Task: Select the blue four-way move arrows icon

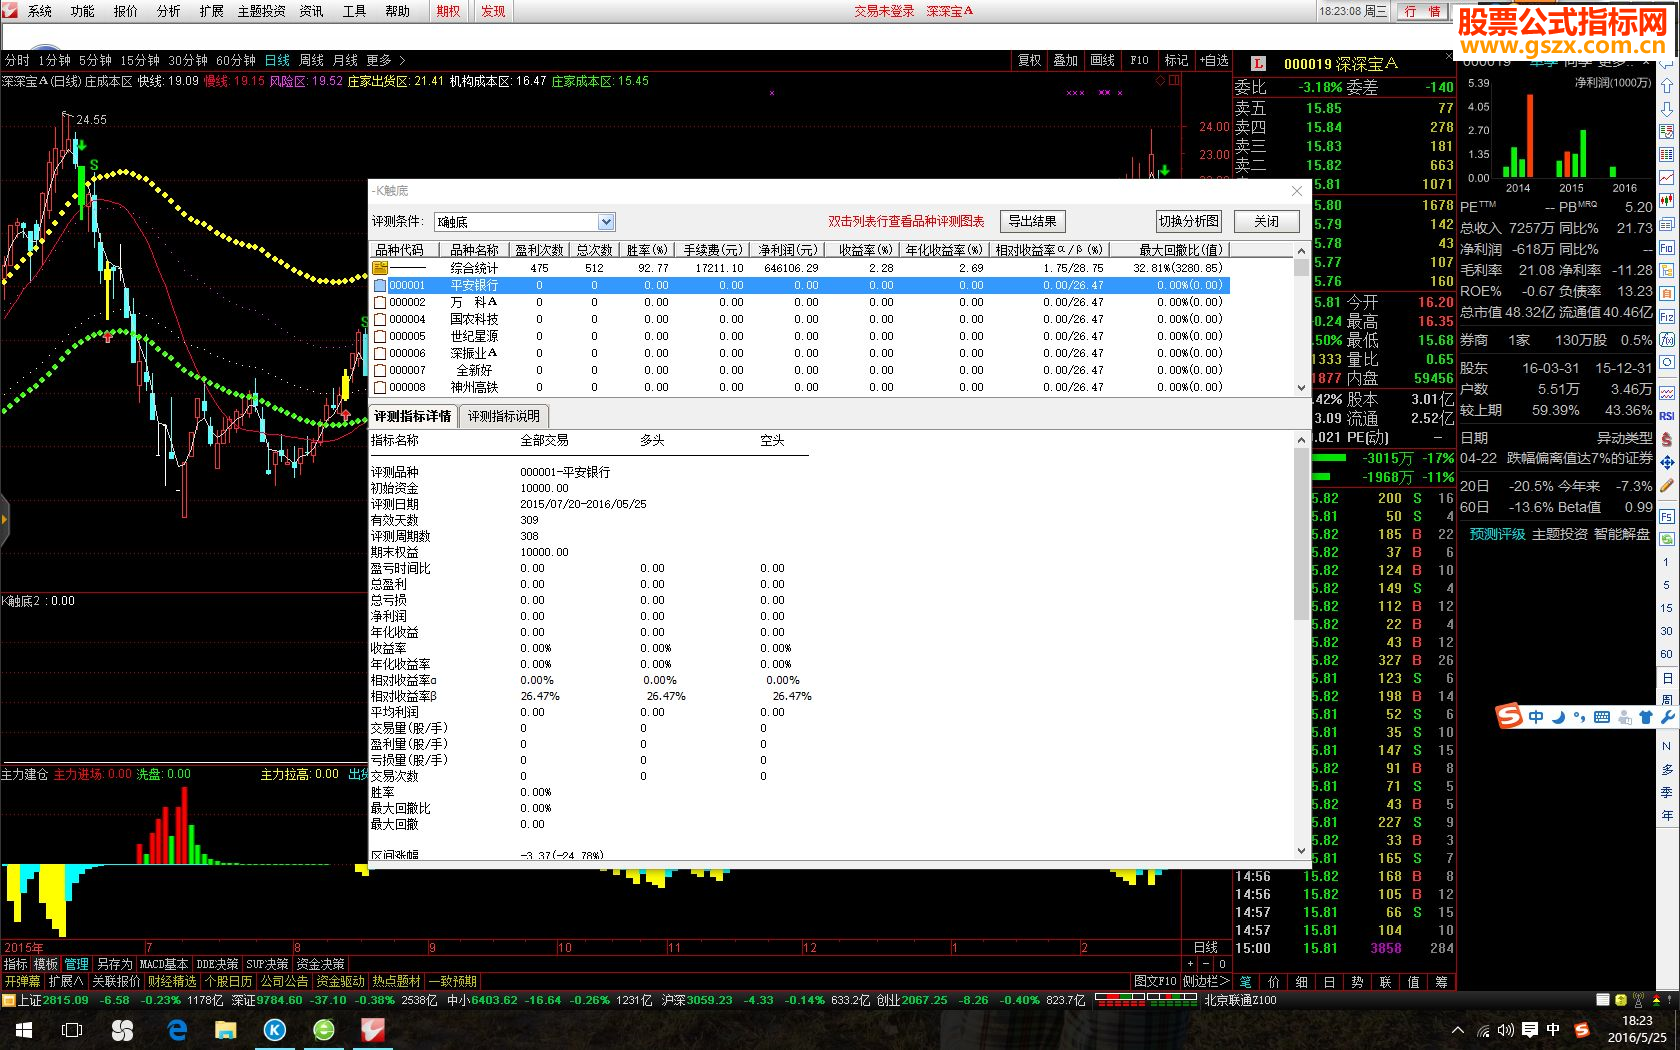Action: (x=1667, y=462)
